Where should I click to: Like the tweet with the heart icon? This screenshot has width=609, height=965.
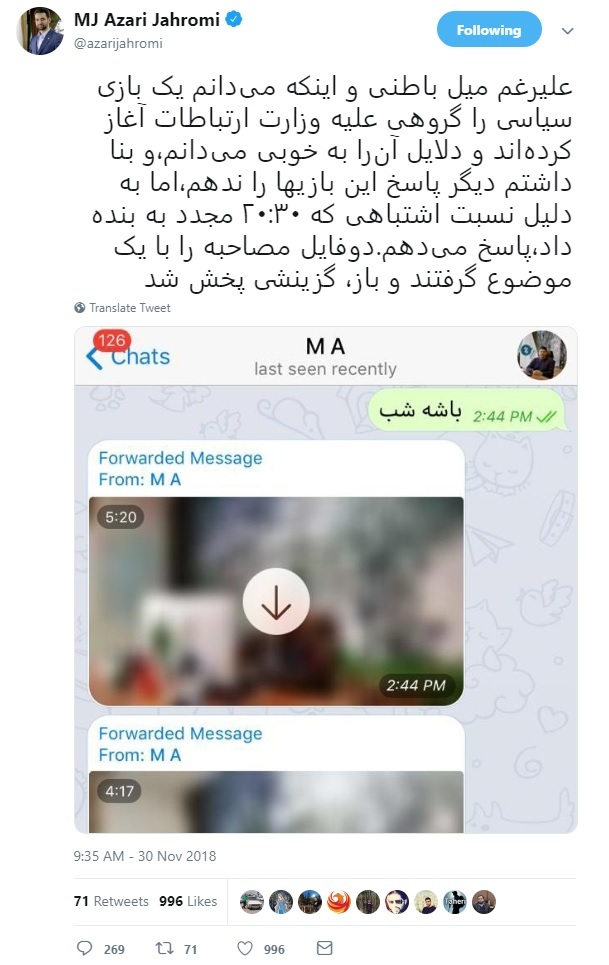click(x=245, y=948)
